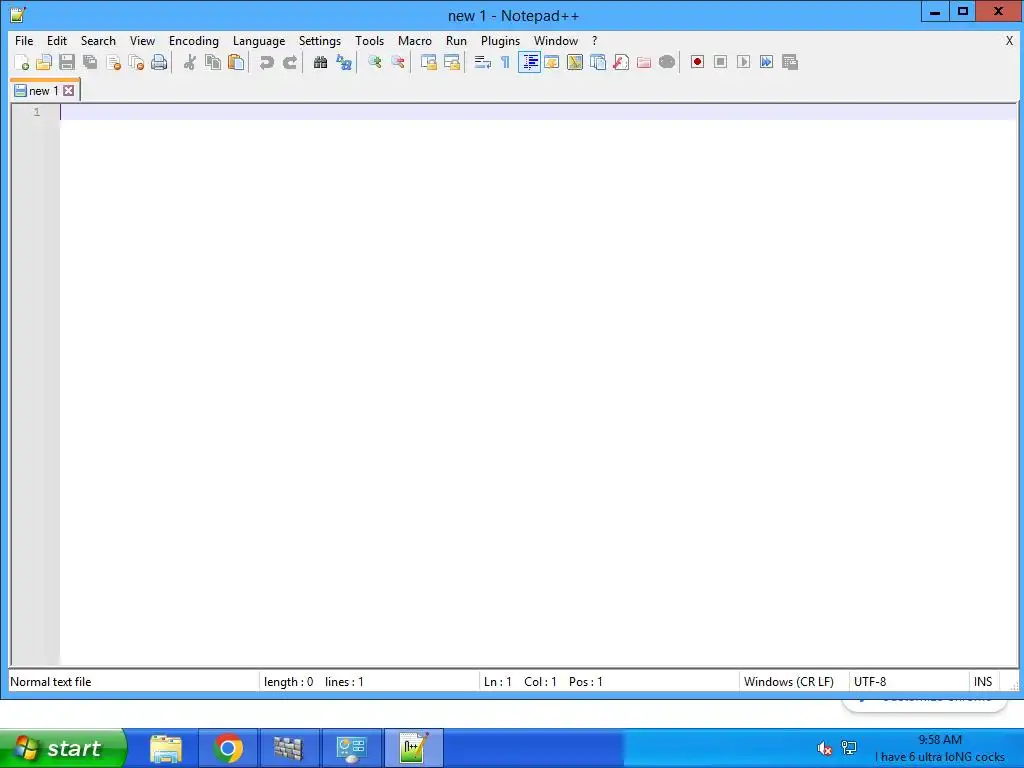
Task: Open the Run menu
Action: pyautogui.click(x=456, y=40)
